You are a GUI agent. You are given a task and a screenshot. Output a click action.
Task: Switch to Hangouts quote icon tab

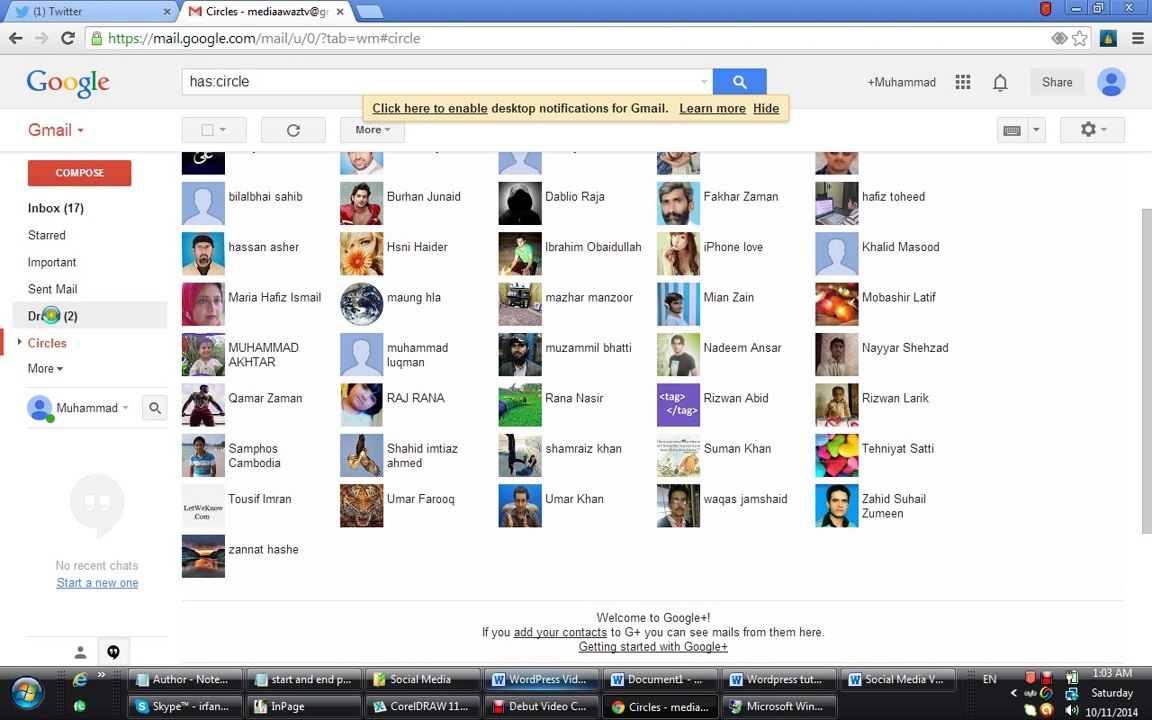113,652
